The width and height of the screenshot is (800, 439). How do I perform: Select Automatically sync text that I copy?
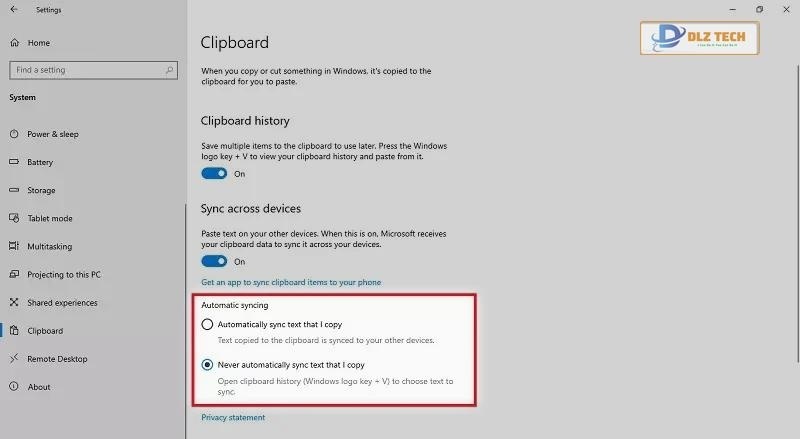(x=207, y=324)
